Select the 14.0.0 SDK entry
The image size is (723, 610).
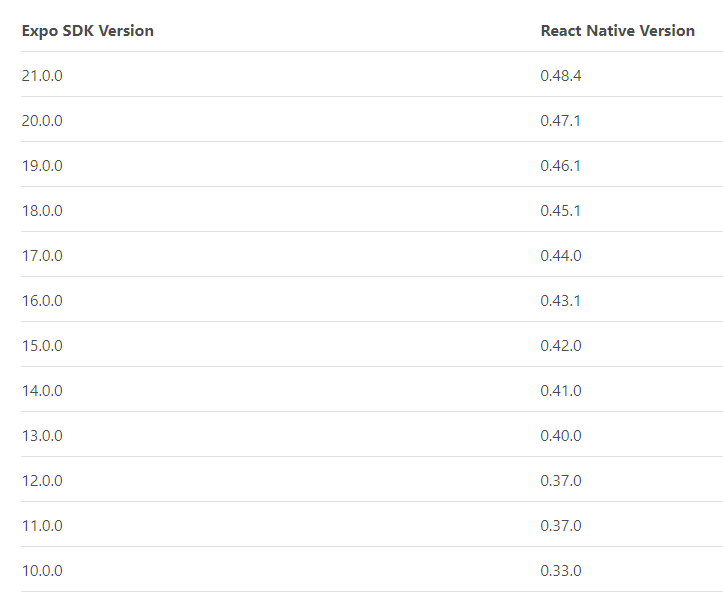[42, 391]
